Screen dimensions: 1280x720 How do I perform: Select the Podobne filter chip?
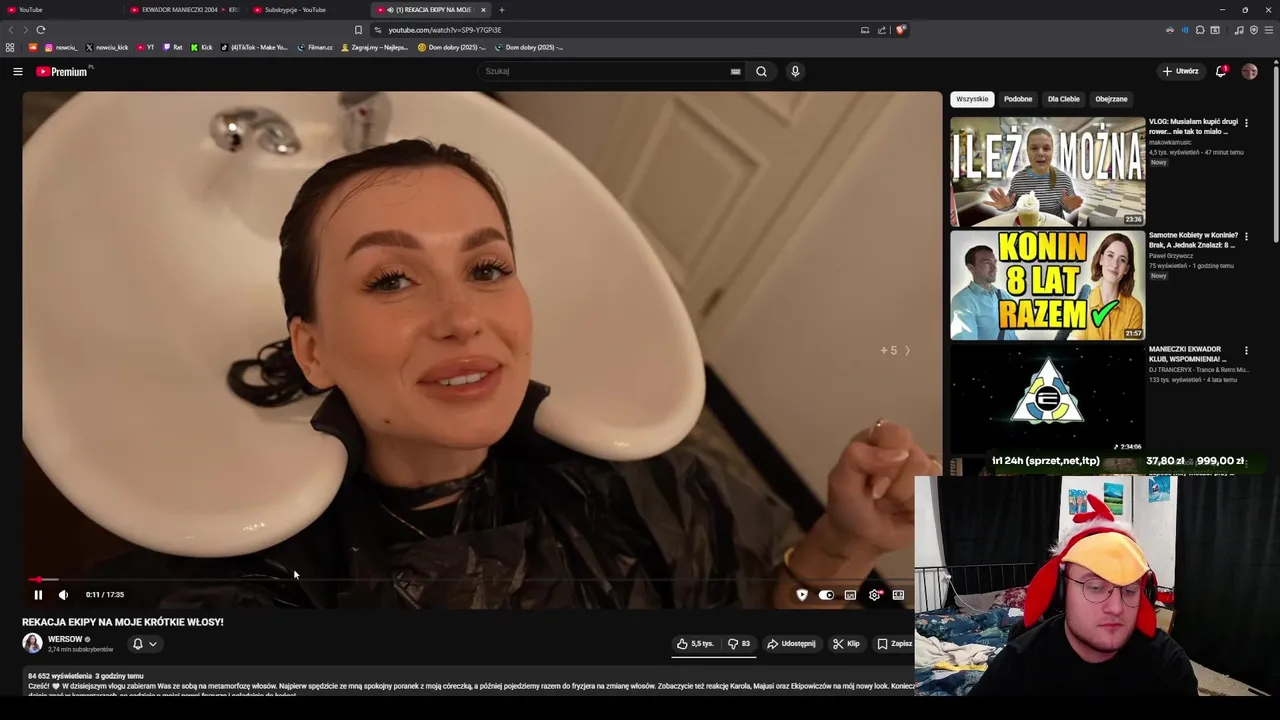pos(1018,99)
